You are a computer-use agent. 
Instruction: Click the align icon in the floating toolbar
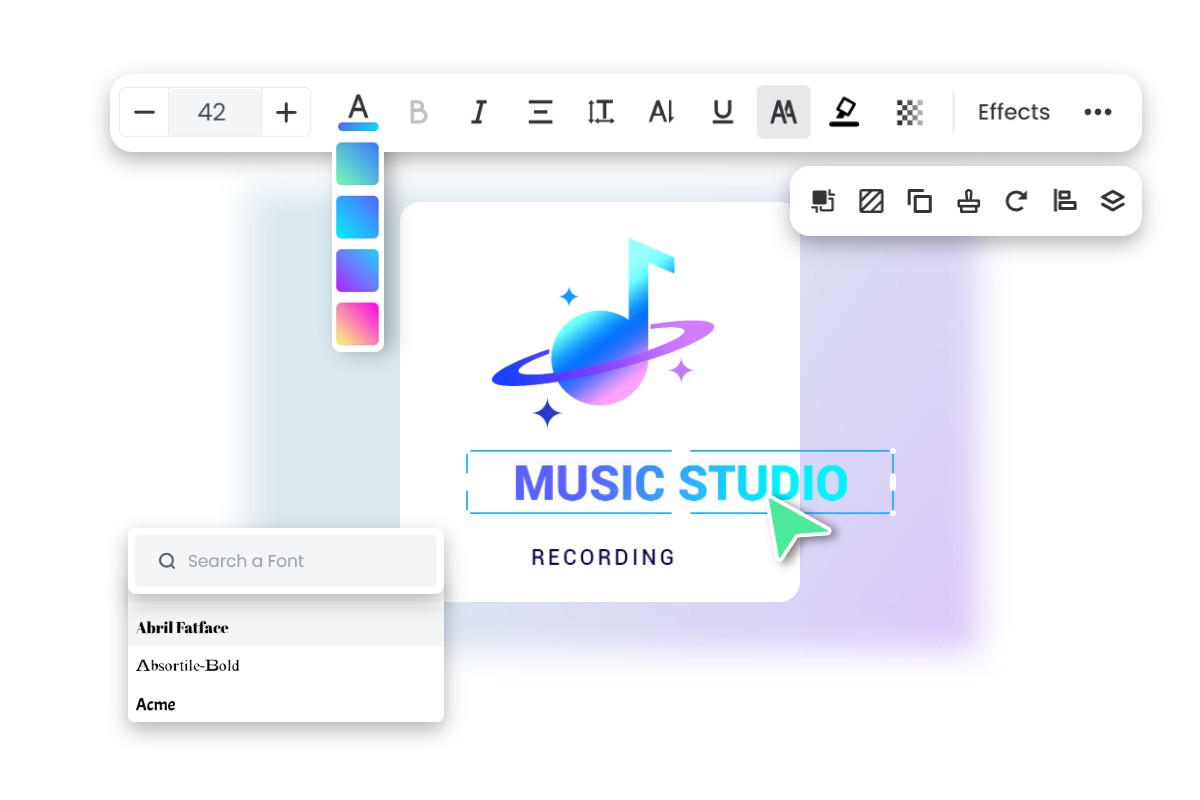point(1064,200)
